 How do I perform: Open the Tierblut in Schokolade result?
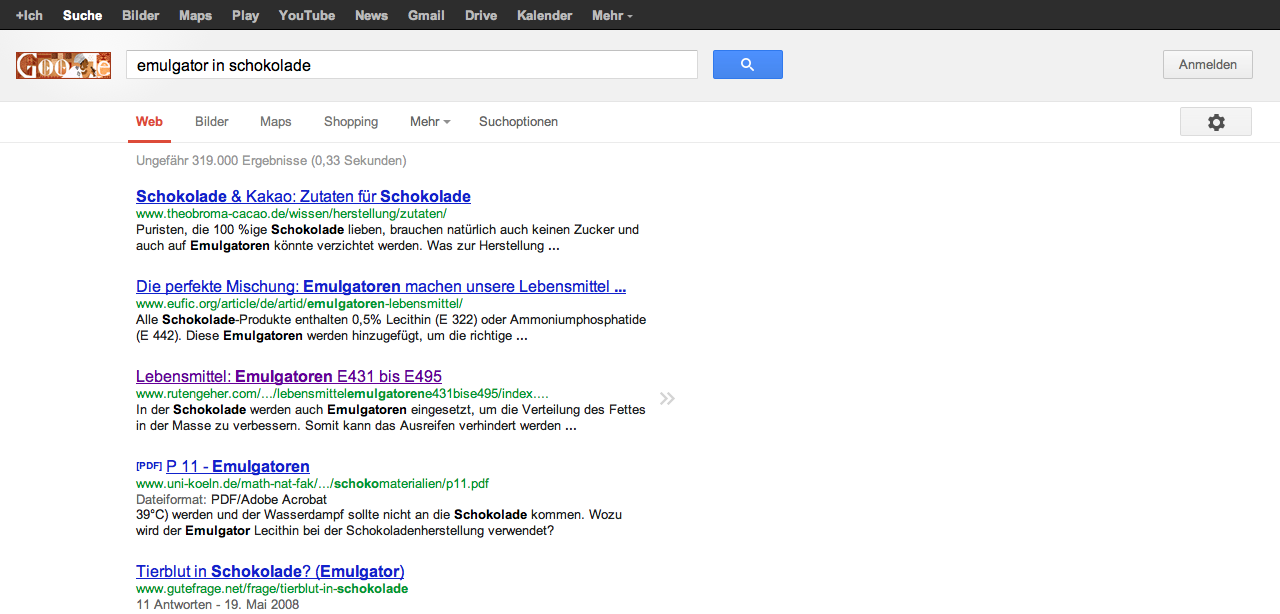(x=270, y=572)
